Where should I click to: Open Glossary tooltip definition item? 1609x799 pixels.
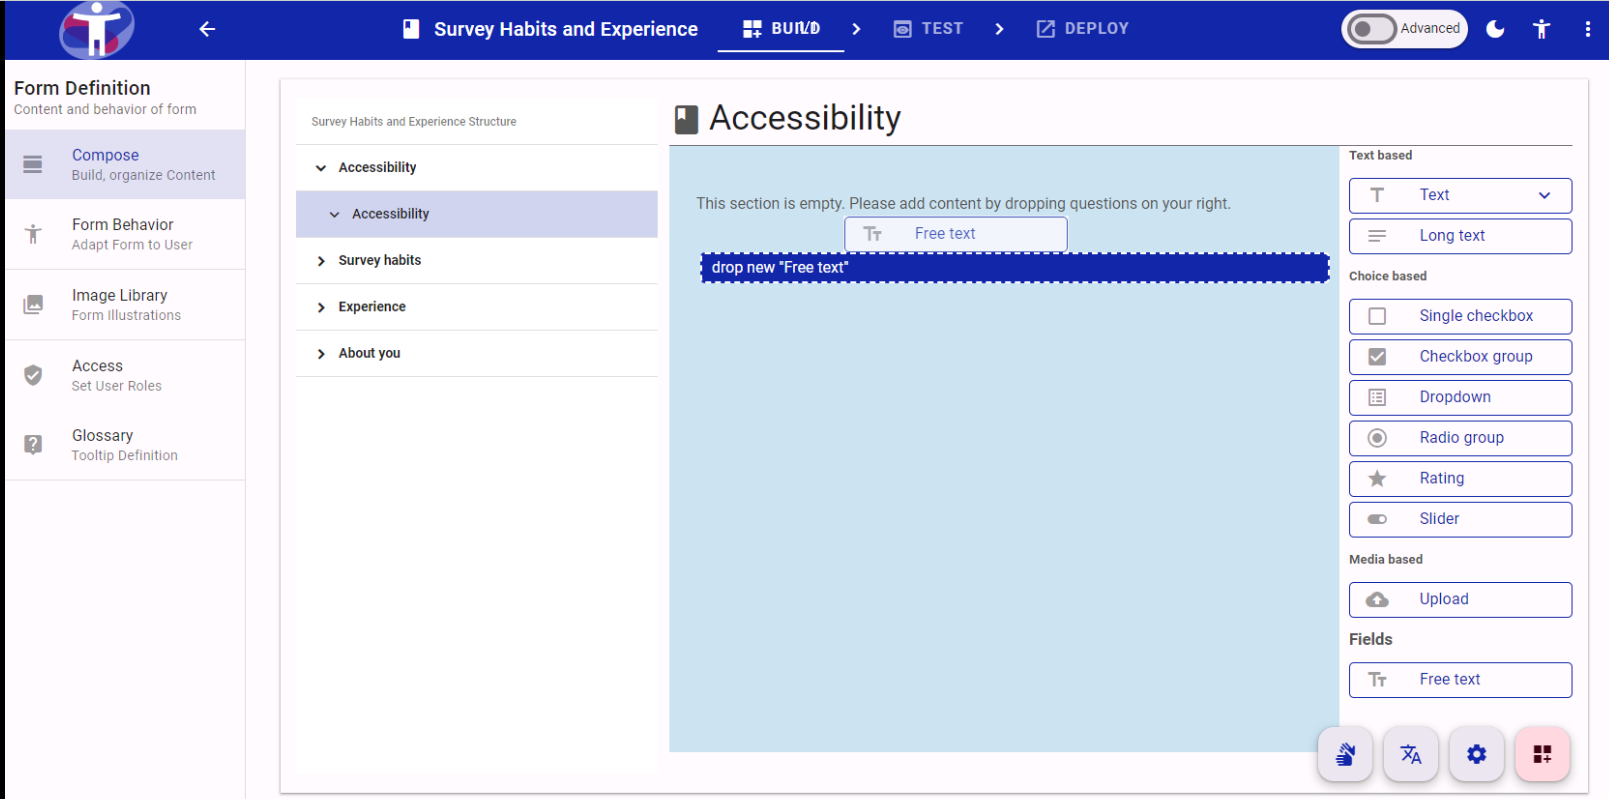tap(125, 445)
